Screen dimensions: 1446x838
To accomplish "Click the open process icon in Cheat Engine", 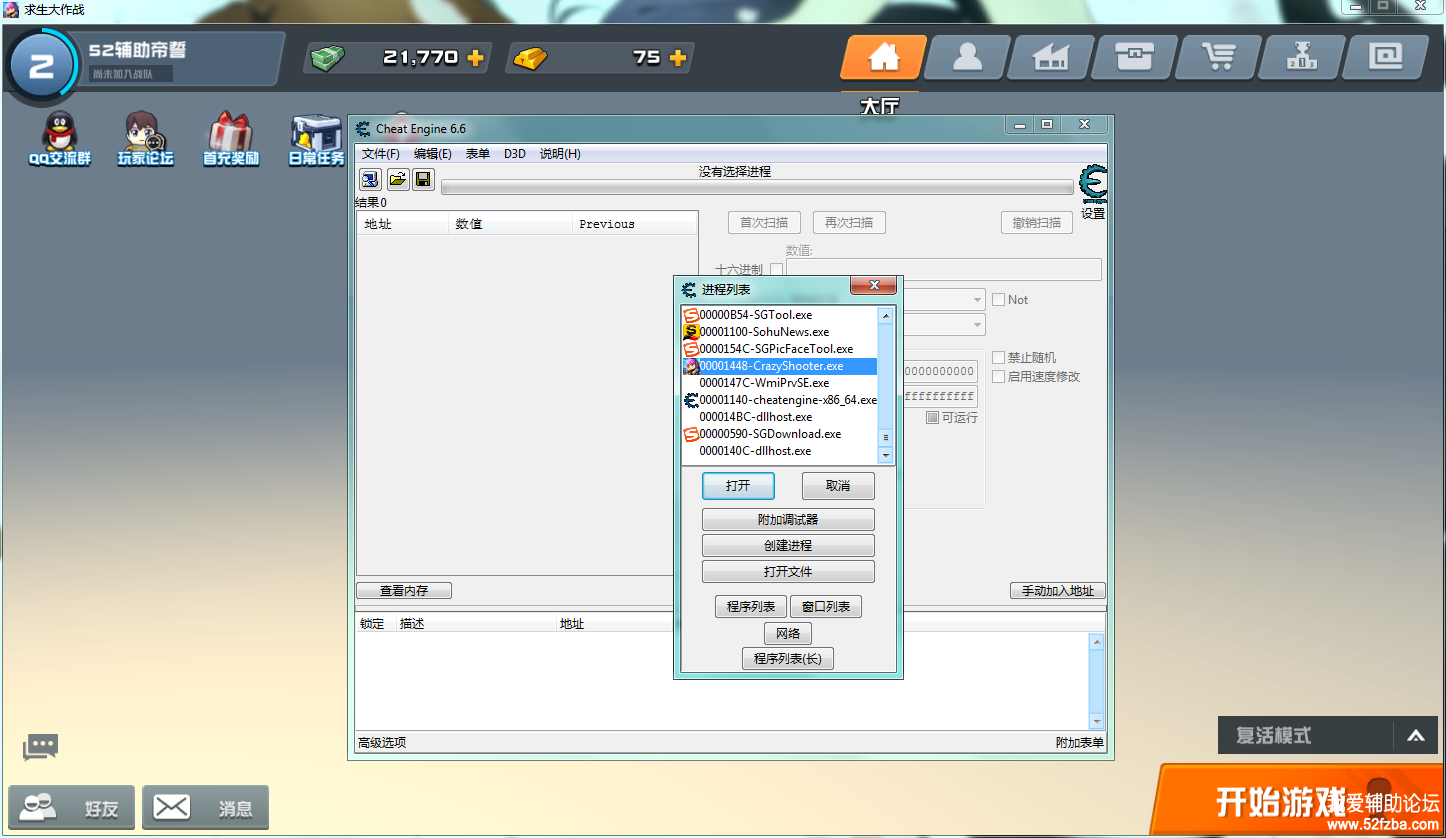I will 370,180.
